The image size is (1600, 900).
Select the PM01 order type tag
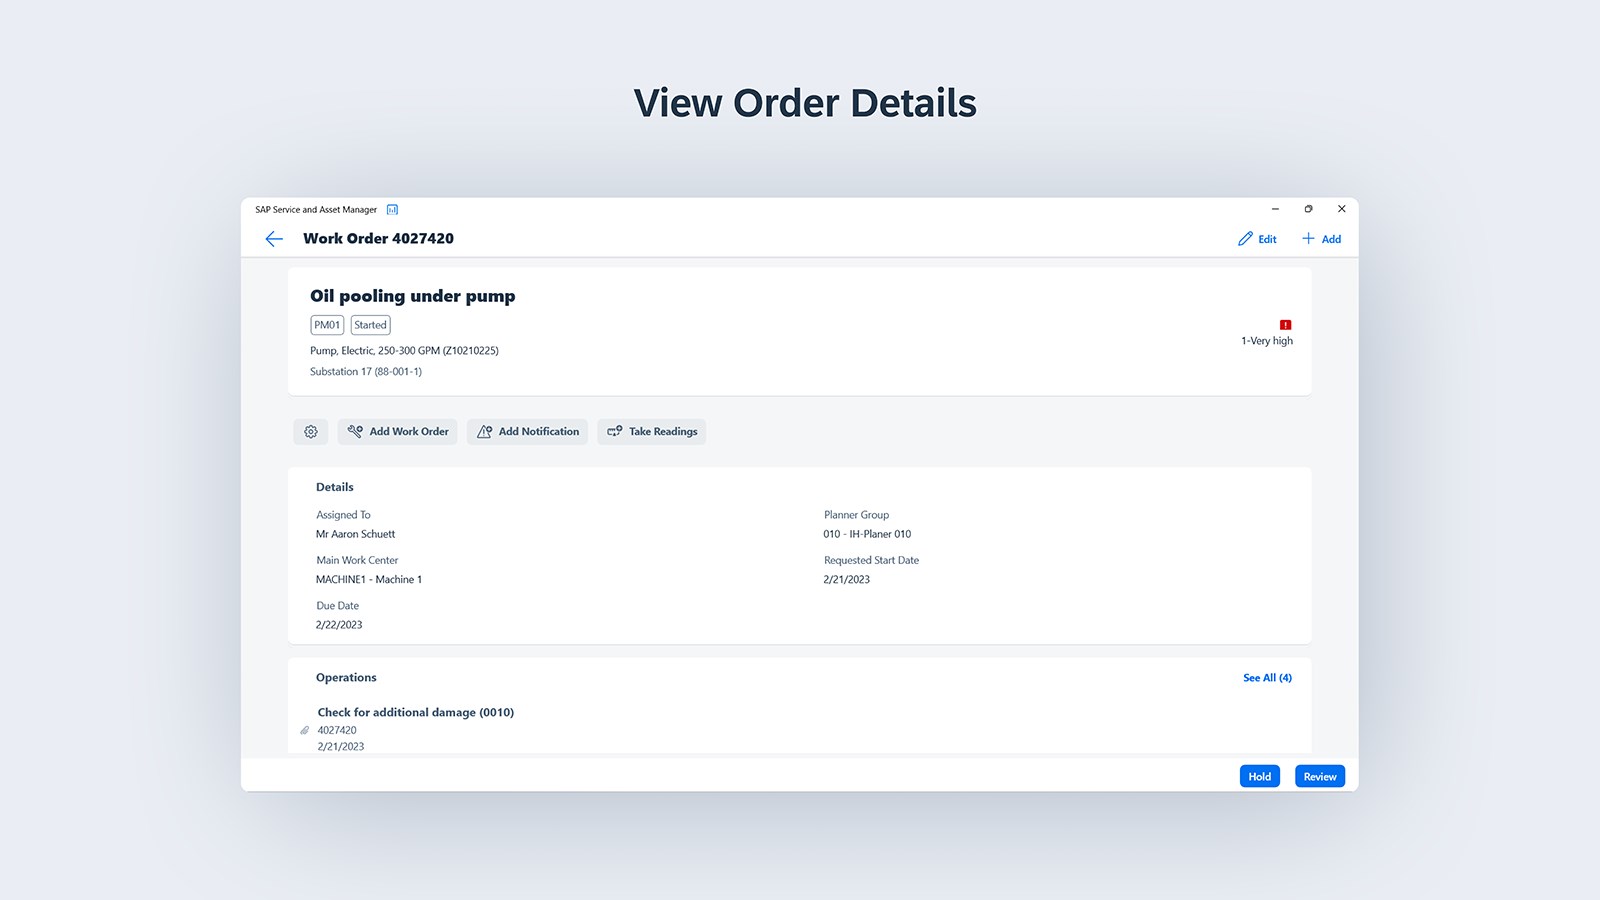pos(327,325)
